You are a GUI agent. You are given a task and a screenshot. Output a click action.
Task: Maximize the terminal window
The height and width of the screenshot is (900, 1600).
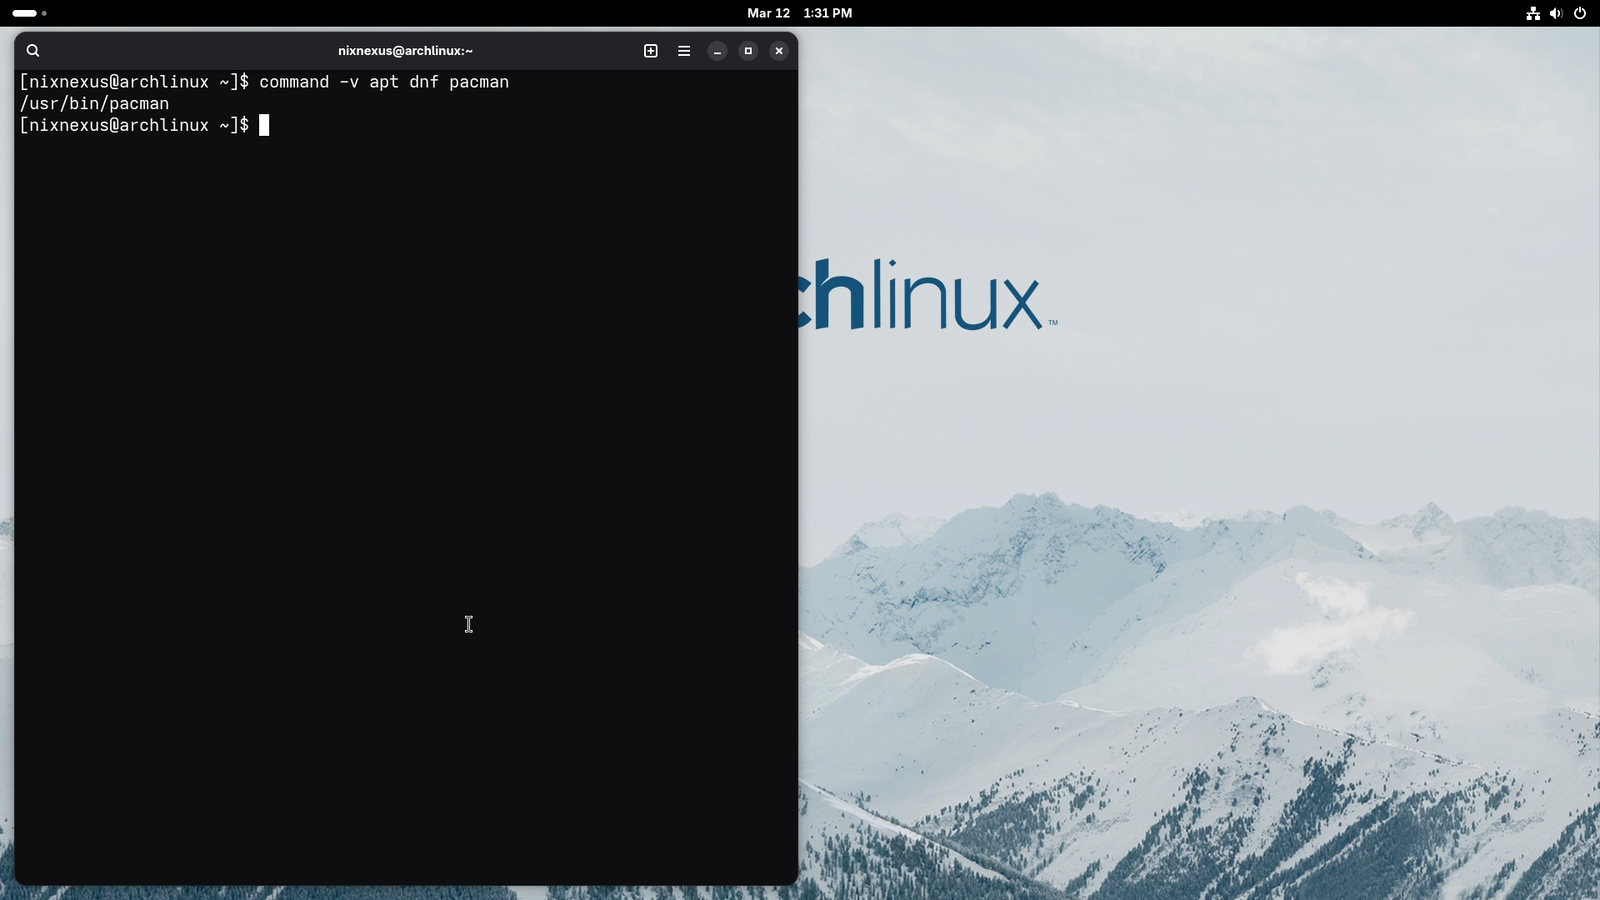pyautogui.click(x=748, y=50)
